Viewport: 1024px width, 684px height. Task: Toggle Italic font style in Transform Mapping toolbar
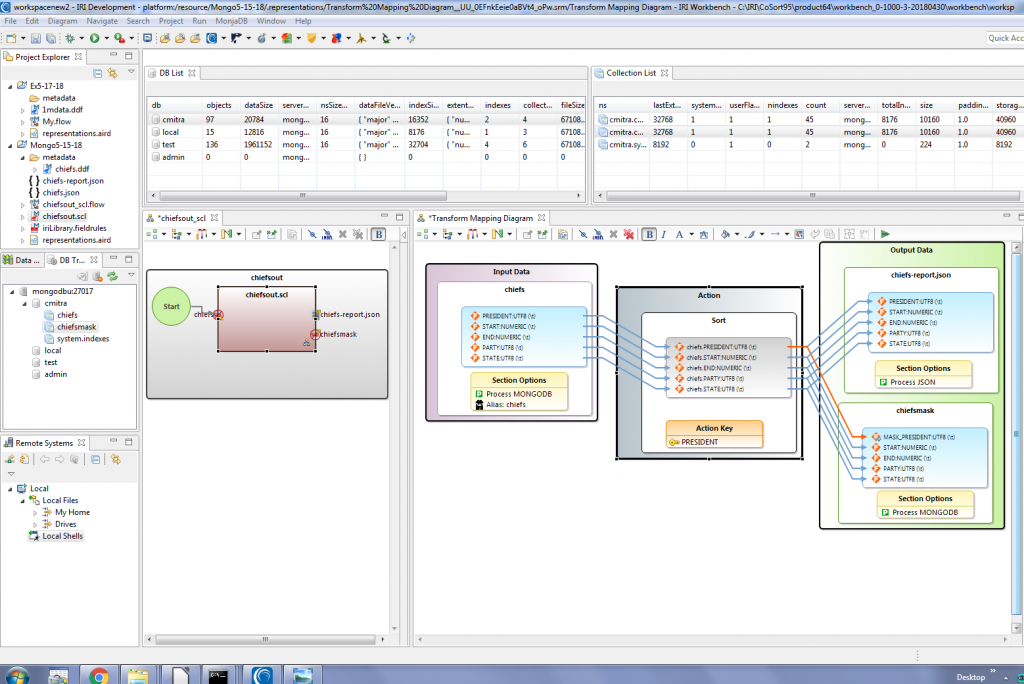(x=664, y=234)
